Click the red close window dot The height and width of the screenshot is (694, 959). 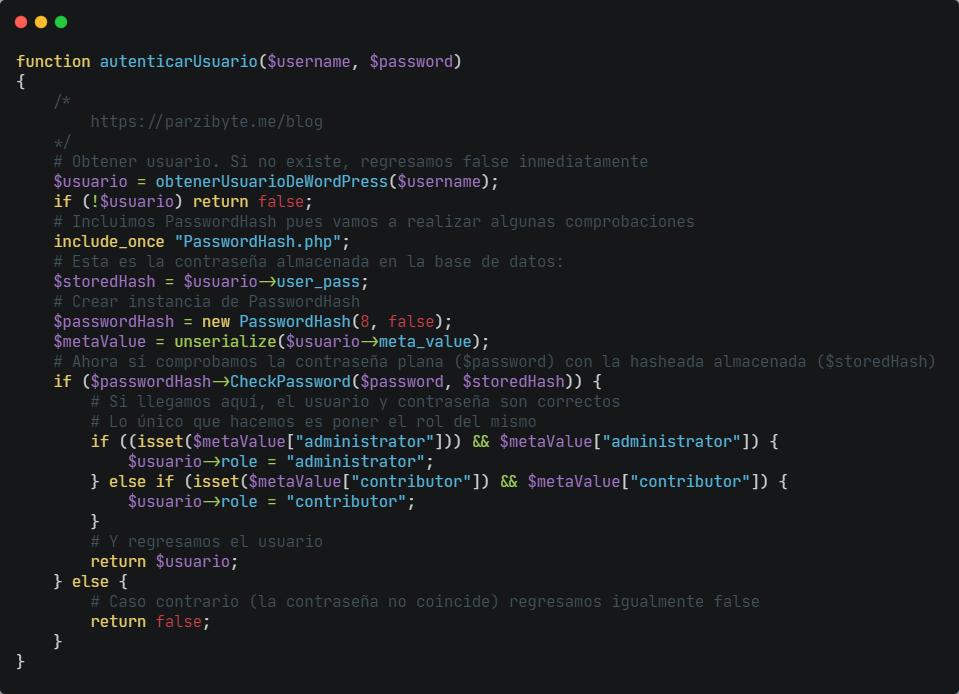pyautogui.click(x=21, y=22)
